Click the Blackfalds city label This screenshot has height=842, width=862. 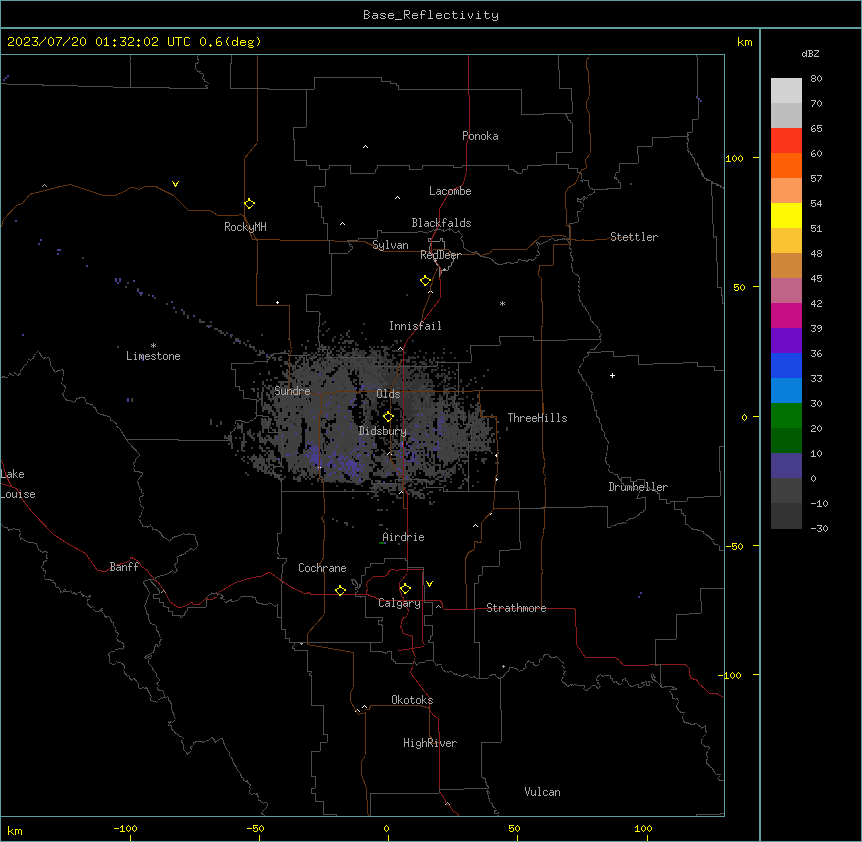pyautogui.click(x=441, y=223)
